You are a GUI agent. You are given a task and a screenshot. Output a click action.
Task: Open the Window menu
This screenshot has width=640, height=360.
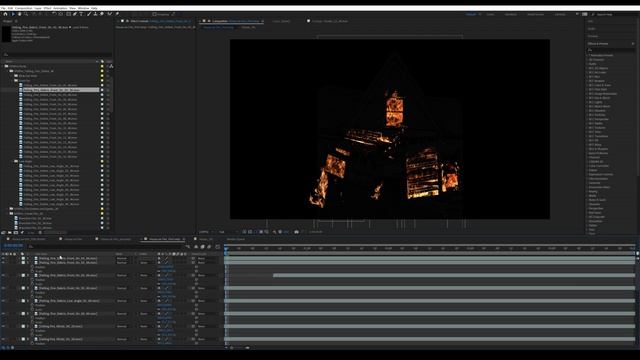coord(83,8)
